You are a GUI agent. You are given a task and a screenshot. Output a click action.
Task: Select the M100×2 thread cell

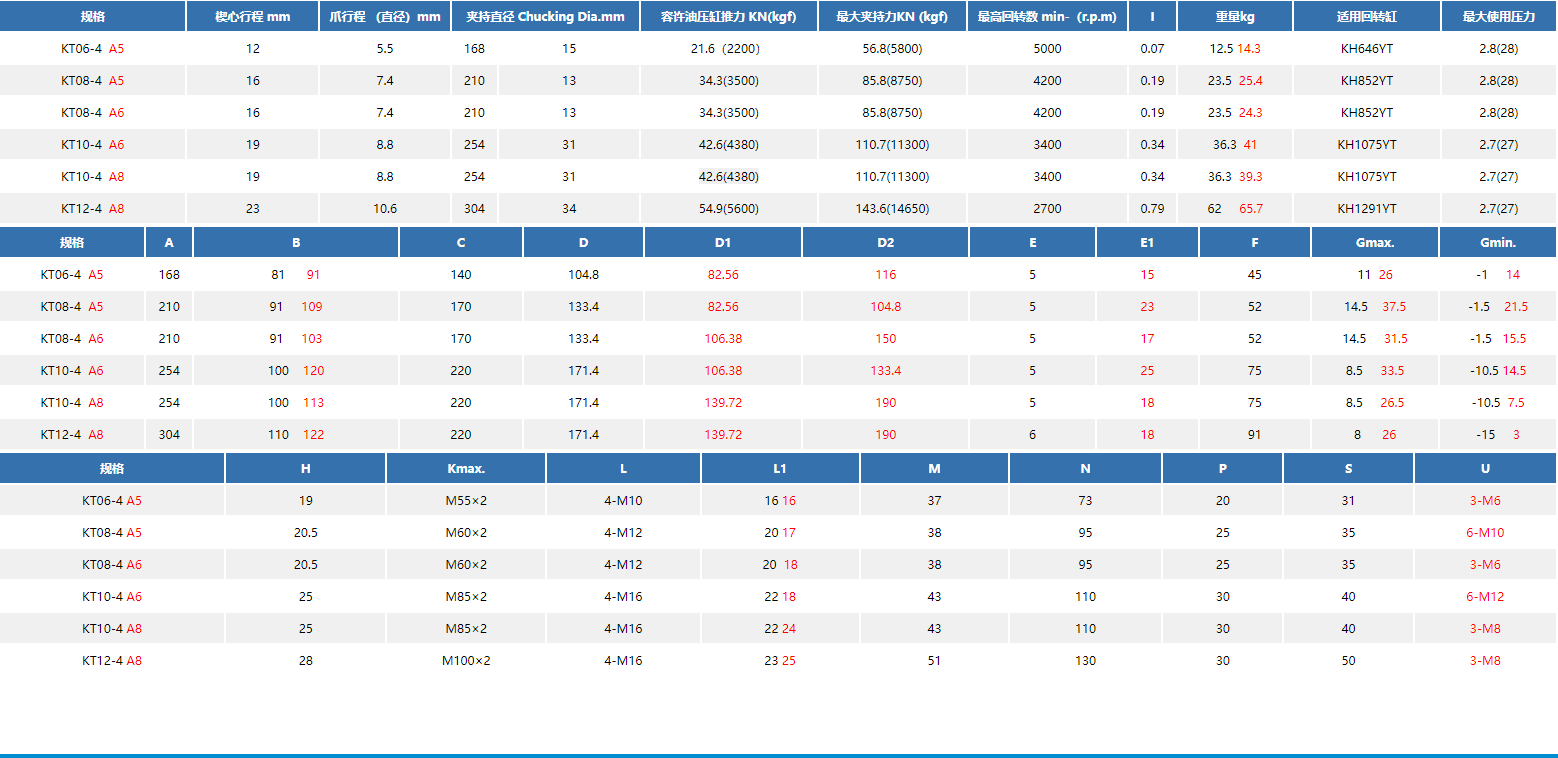click(x=466, y=661)
